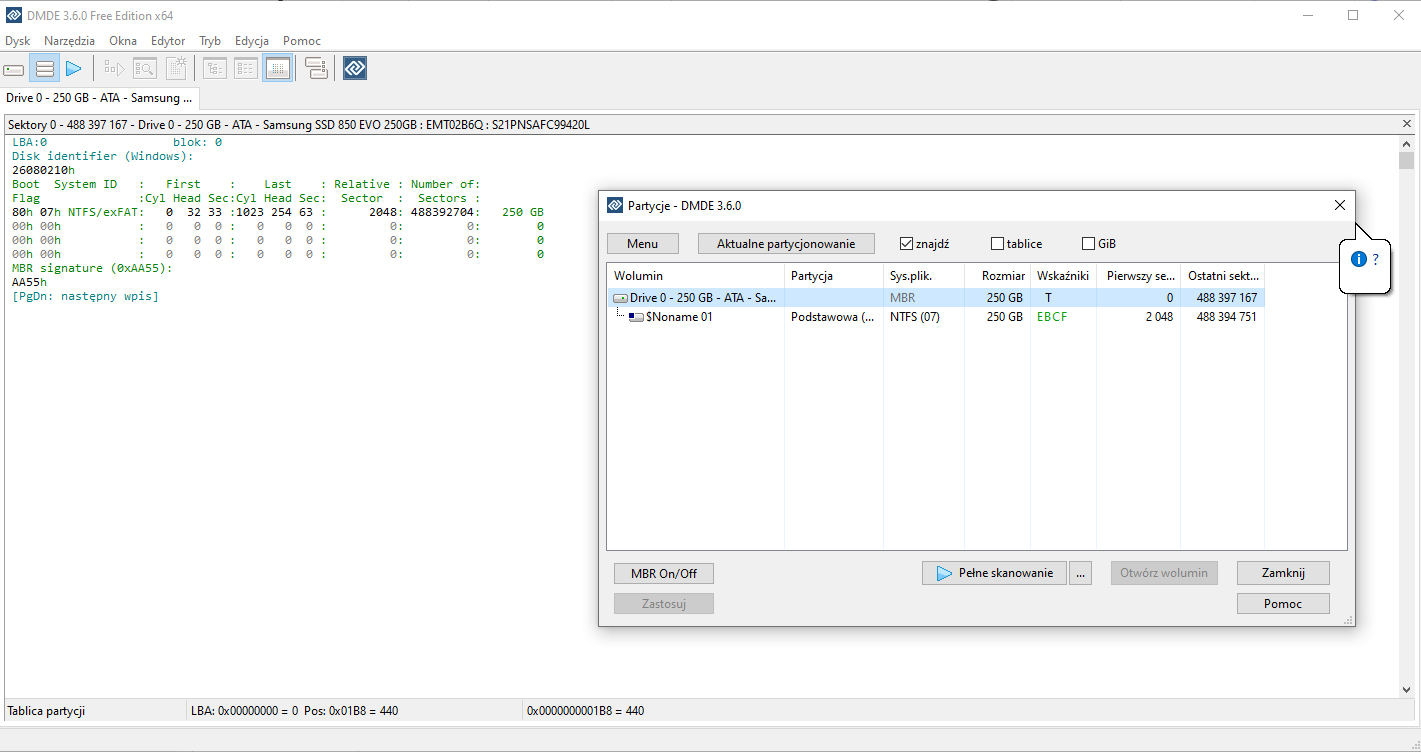
Task: Click the Zastosuj button
Action: (664, 604)
